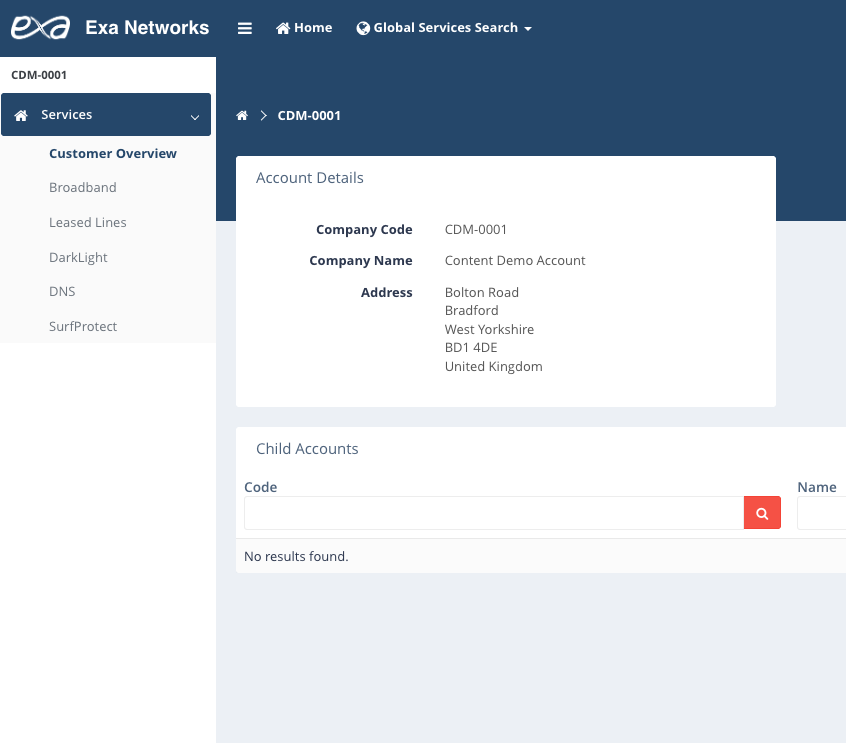Click the Exa logo icon
The height and width of the screenshot is (743, 846).
pyautogui.click(x=41, y=28)
